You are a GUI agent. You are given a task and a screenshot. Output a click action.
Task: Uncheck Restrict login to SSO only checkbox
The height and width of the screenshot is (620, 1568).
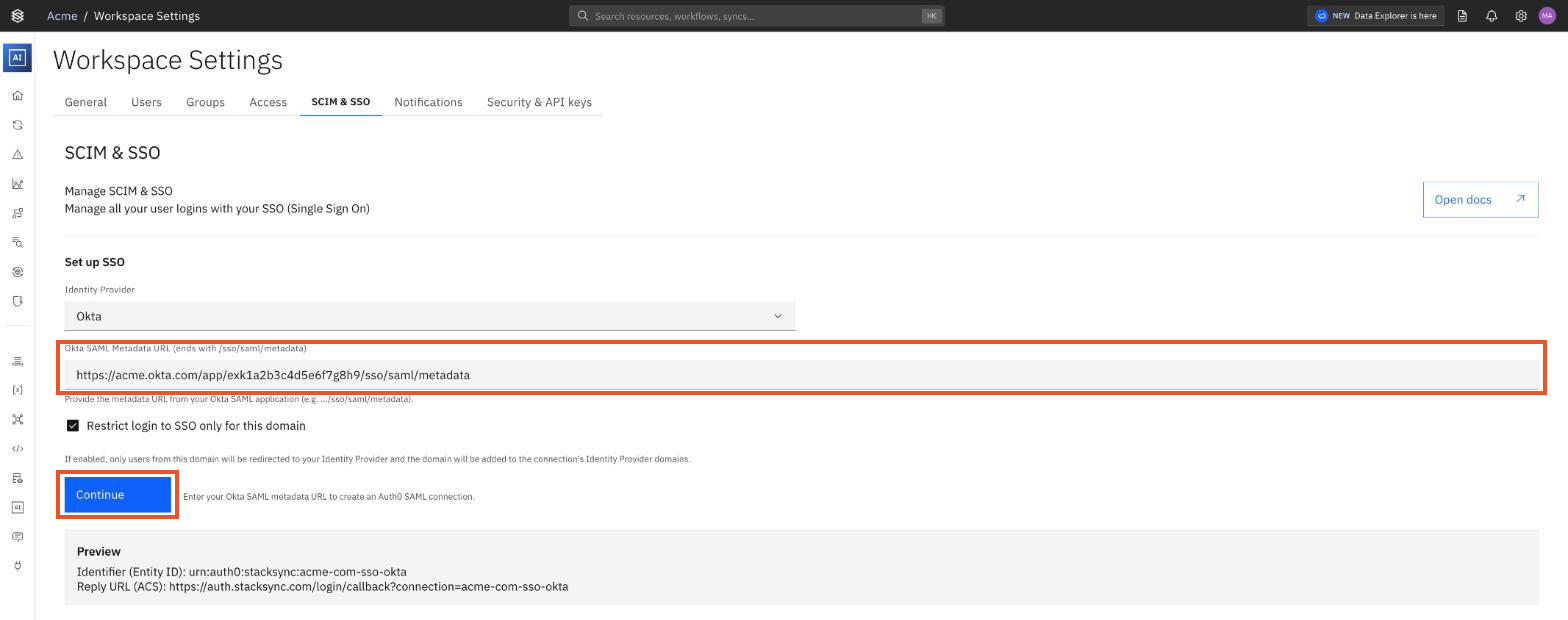73,426
